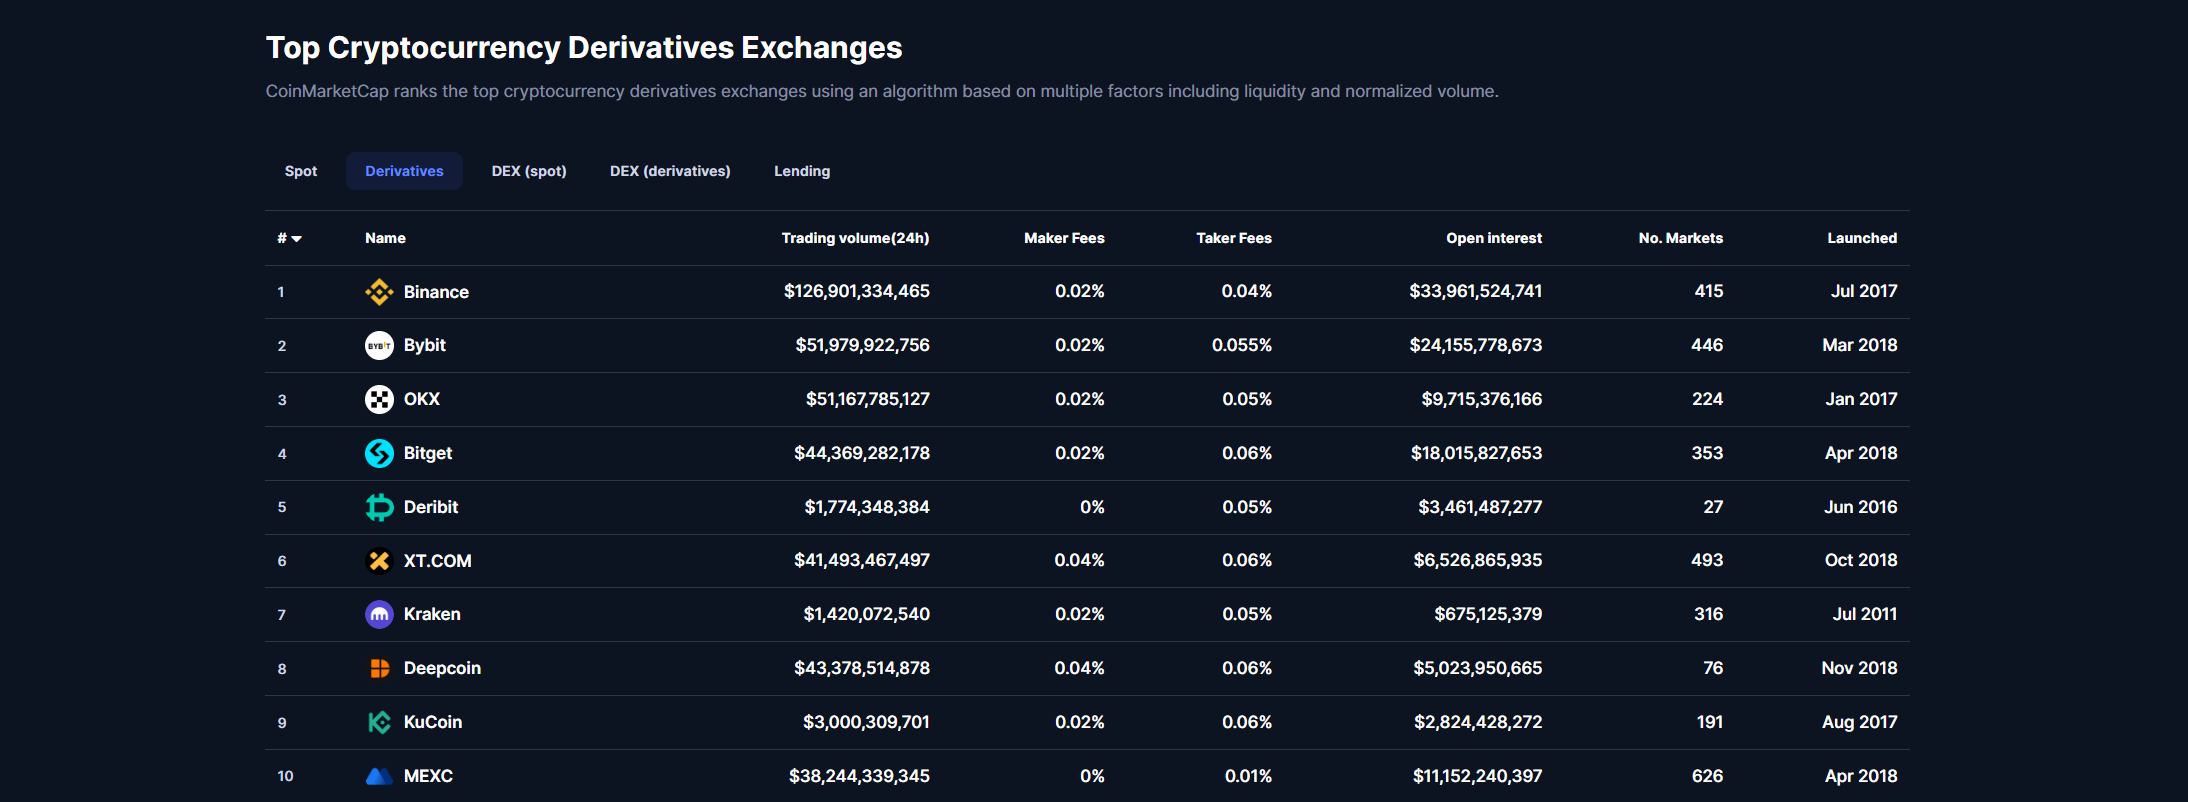Click the Top Cryptocurrency Derivatives Exchanges heading
This screenshot has width=2188, height=802.
coord(584,47)
